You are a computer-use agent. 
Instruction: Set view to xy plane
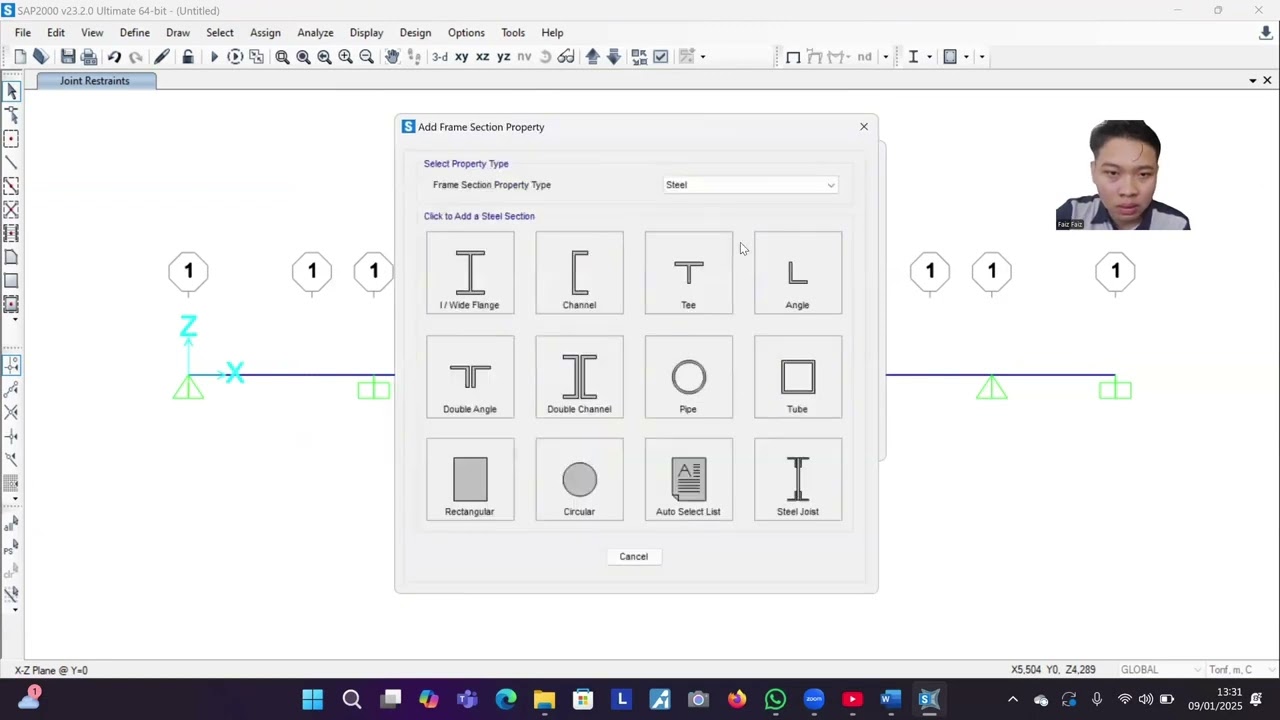coord(462,57)
